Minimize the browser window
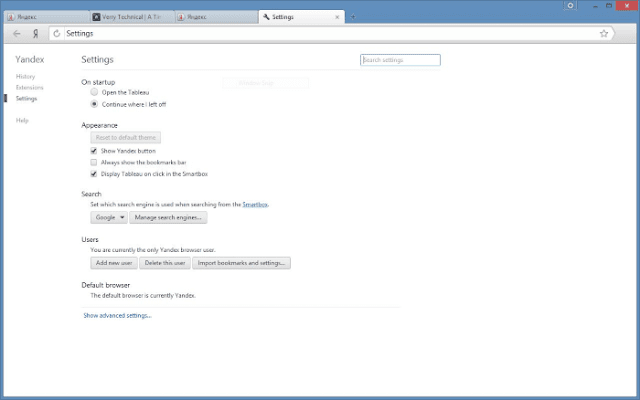Viewport: 640px width, 400px height. [596, 6]
